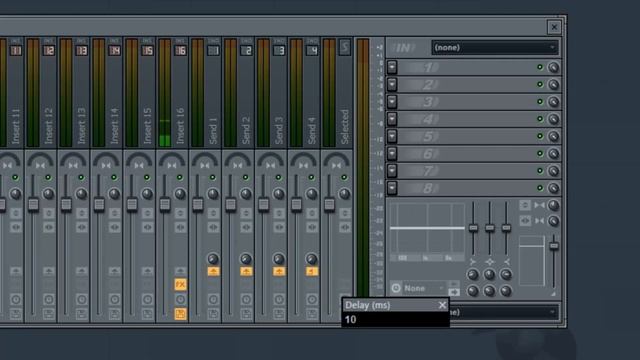Click the volume fader handle on Insert 13
The image size is (640, 360).
click(x=66, y=204)
